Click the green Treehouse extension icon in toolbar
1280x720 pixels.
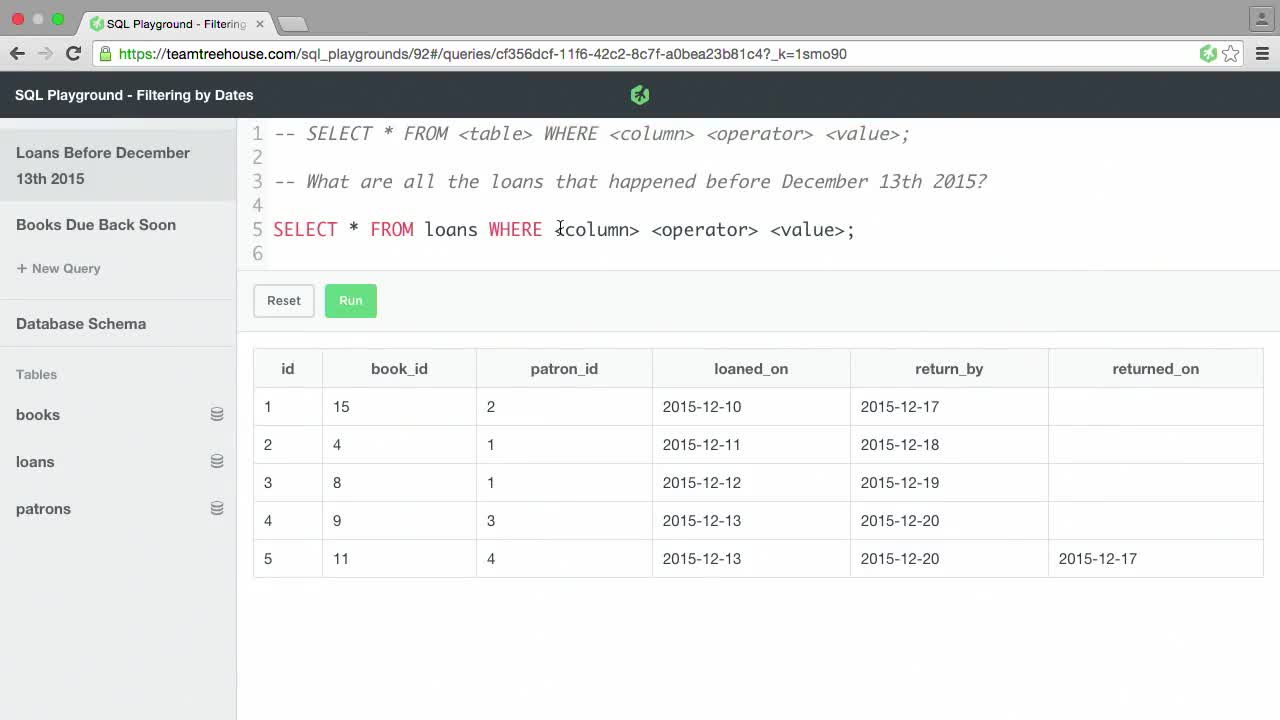pos(1209,54)
